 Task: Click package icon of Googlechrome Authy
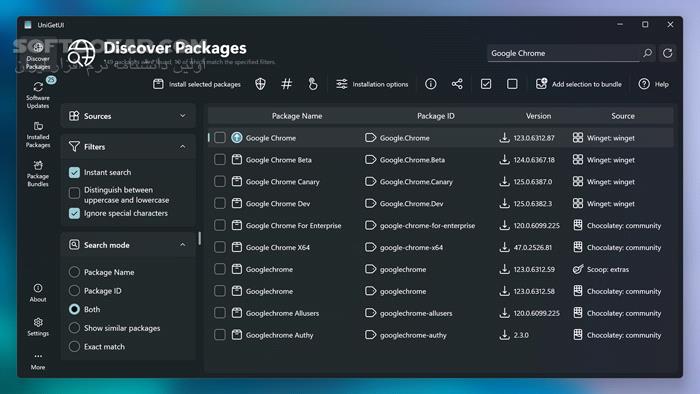pos(237,335)
